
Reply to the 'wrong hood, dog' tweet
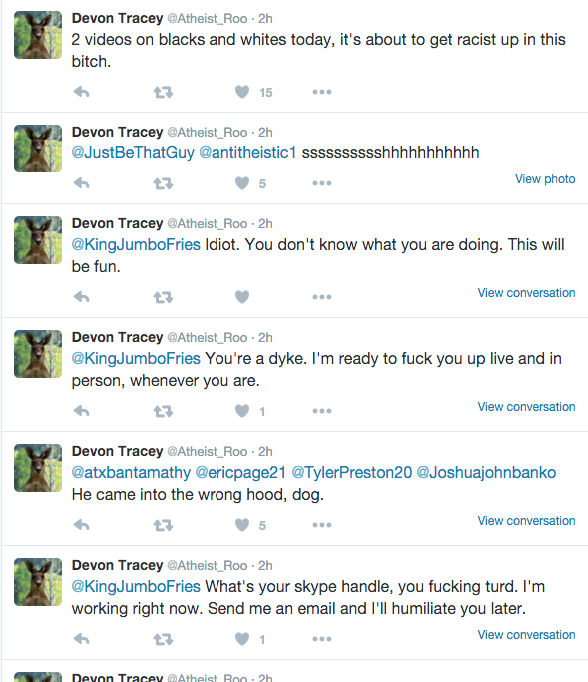81,525
